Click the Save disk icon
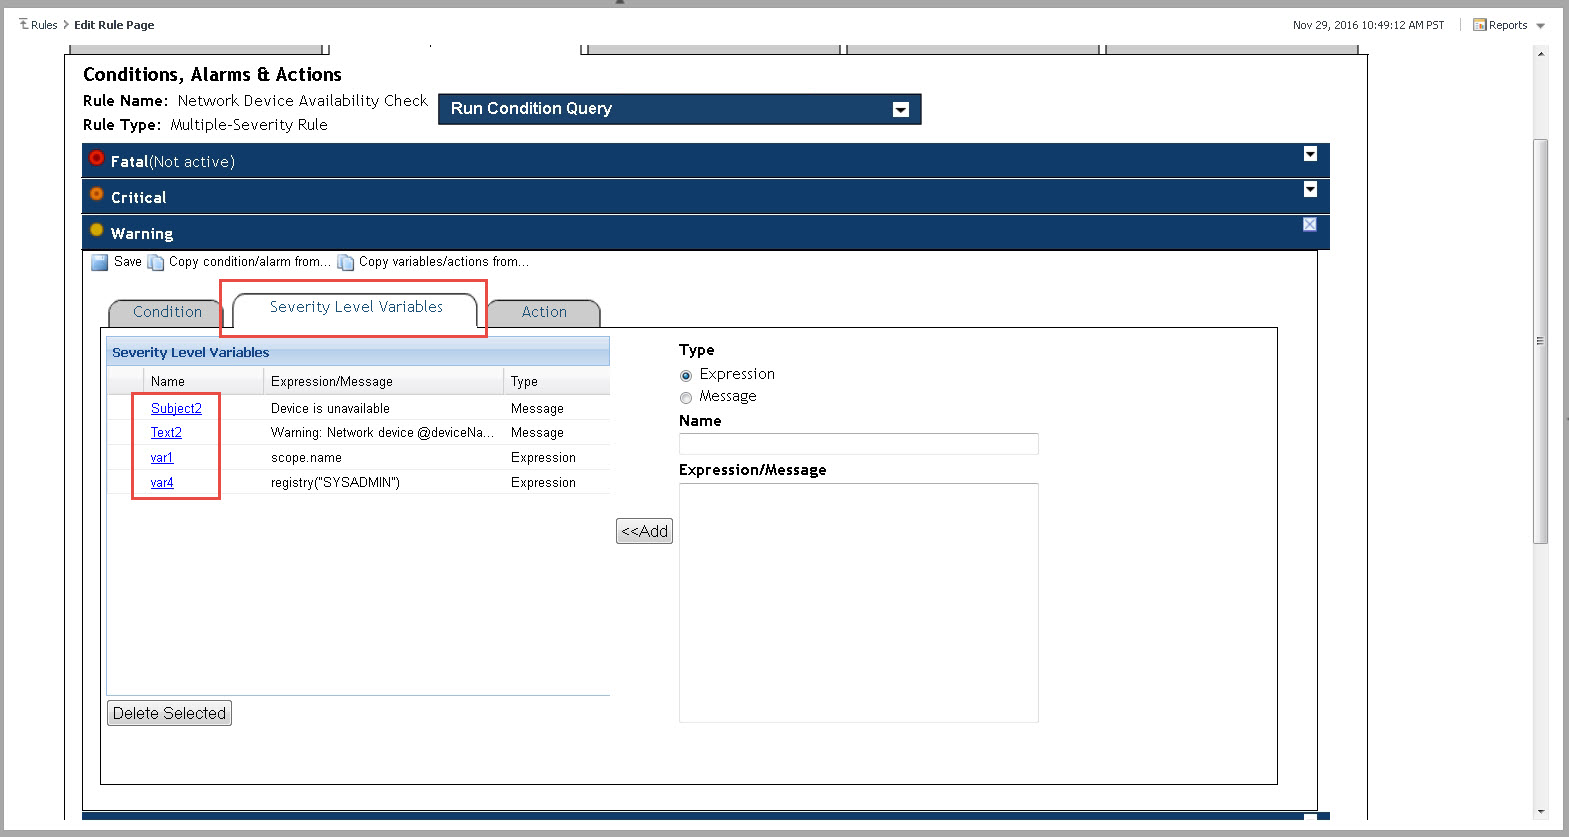 (x=99, y=263)
